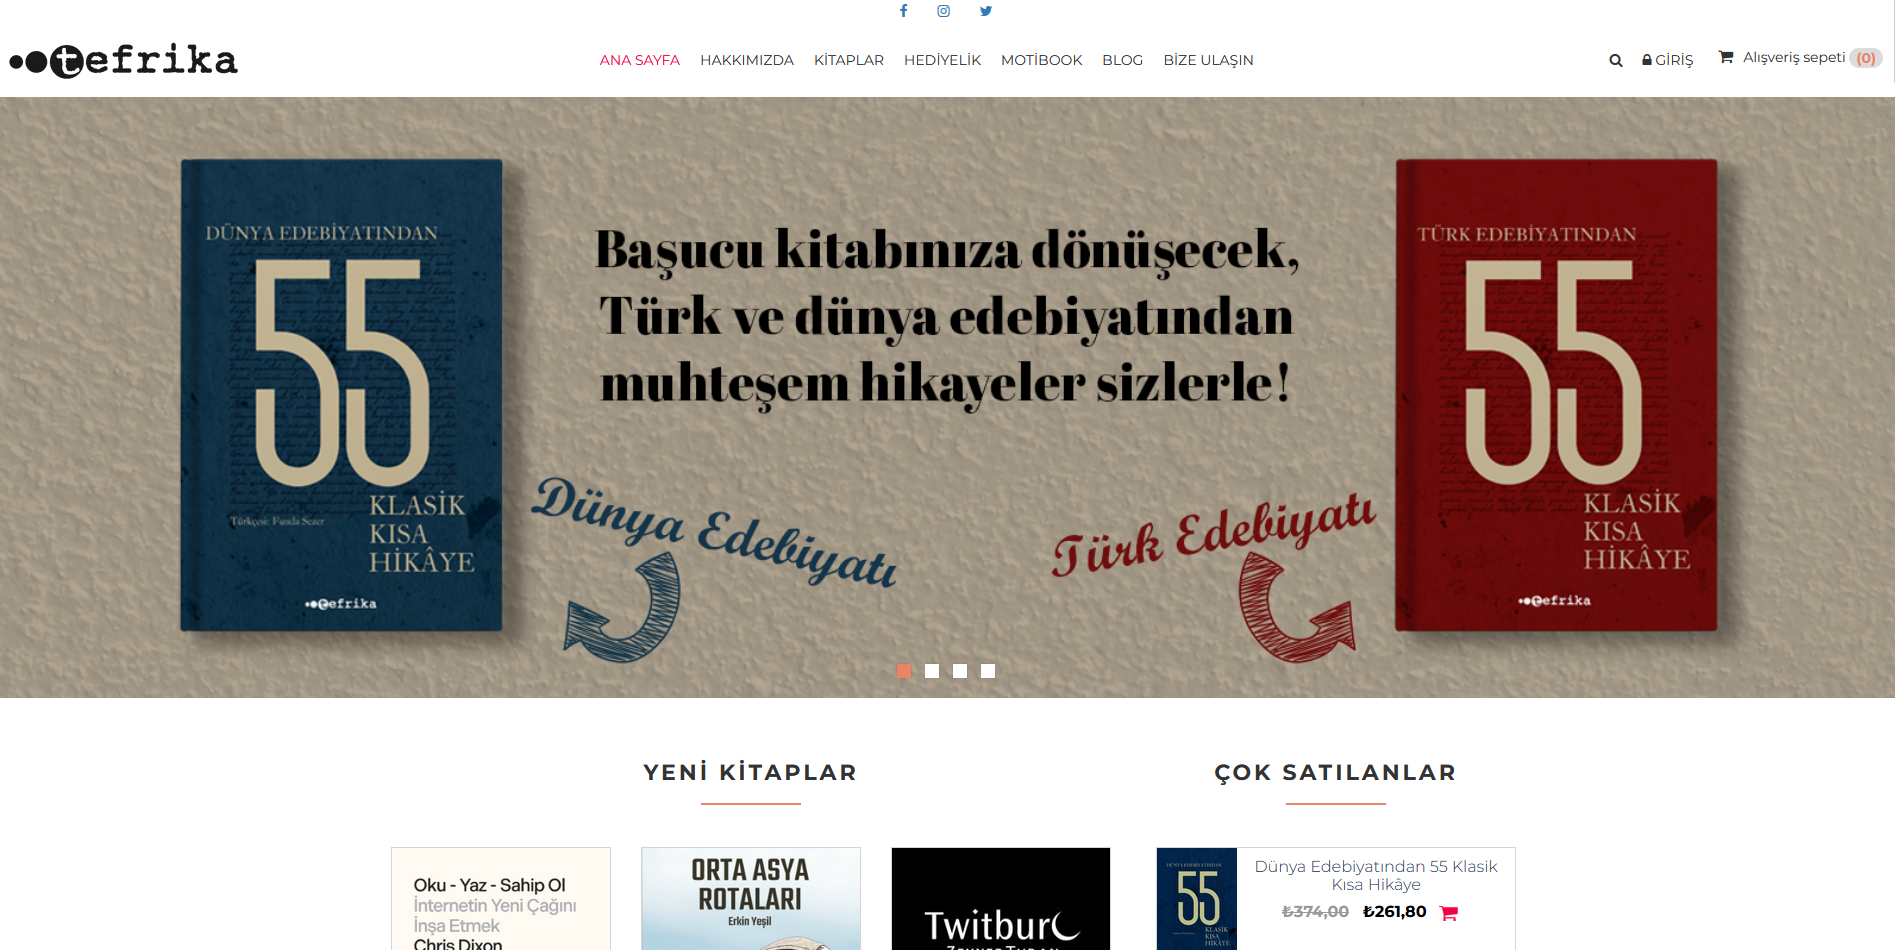The height and width of the screenshot is (950, 1895).
Task: Open Dünya Edebiyatından 55 Klasik Kısa Hikâye link
Action: point(1376,875)
